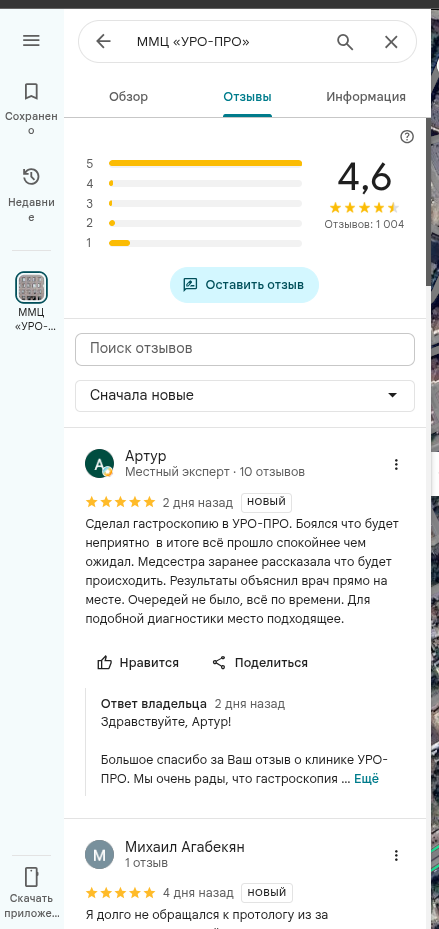Screen dimensions: 439x929
Task: Like Артур's review with Нравится
Action: 138,662
